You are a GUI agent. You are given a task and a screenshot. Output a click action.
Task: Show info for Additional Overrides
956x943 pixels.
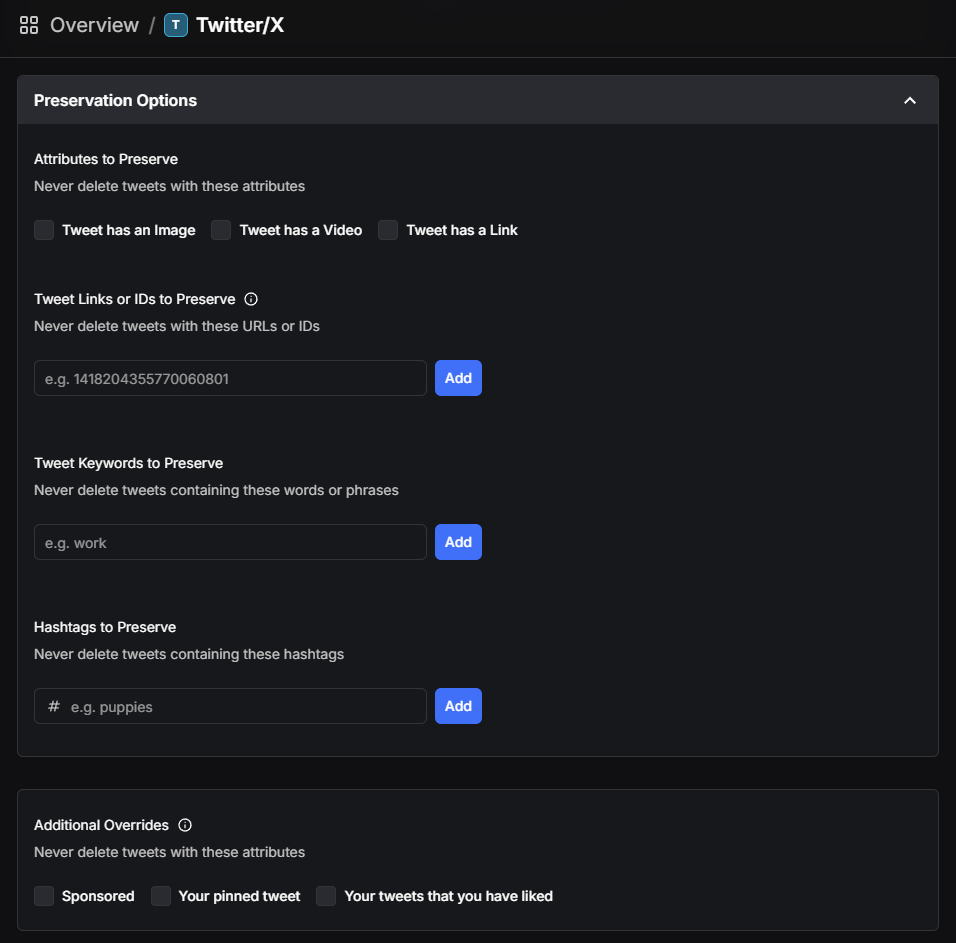coord(185,825)
